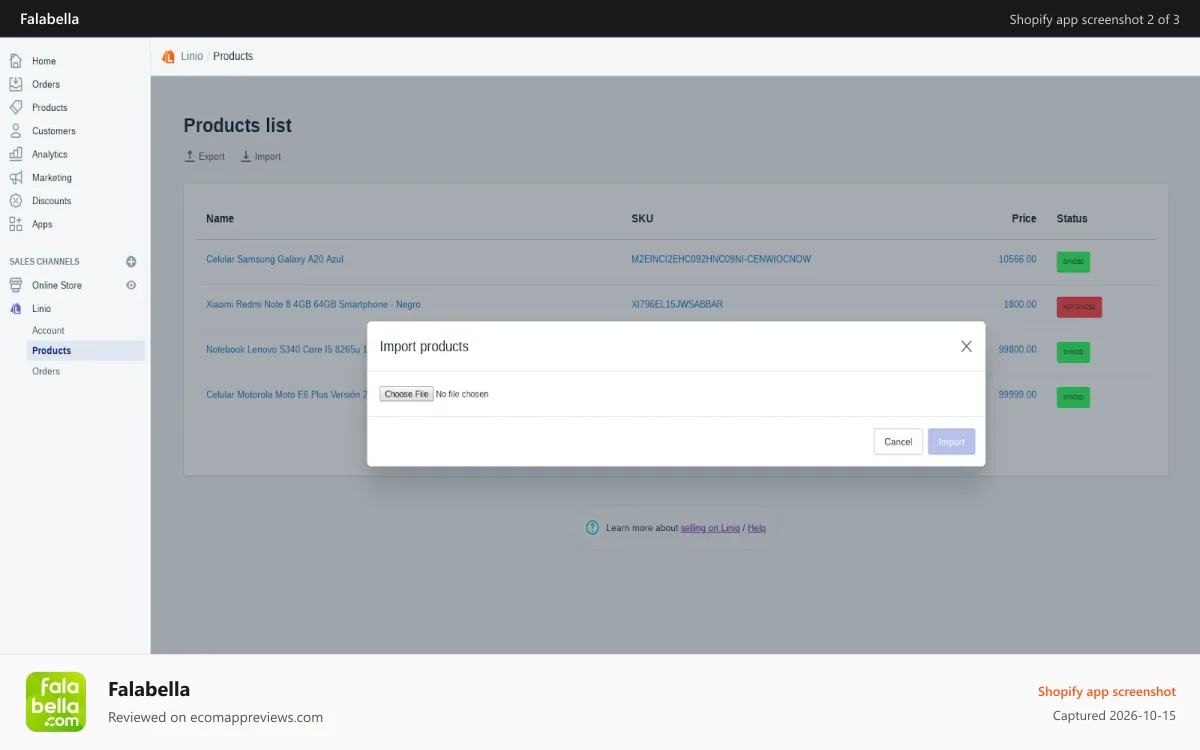
Task: Click green status badge for Samsung Galaxy row
Action: click(1073, 262)
